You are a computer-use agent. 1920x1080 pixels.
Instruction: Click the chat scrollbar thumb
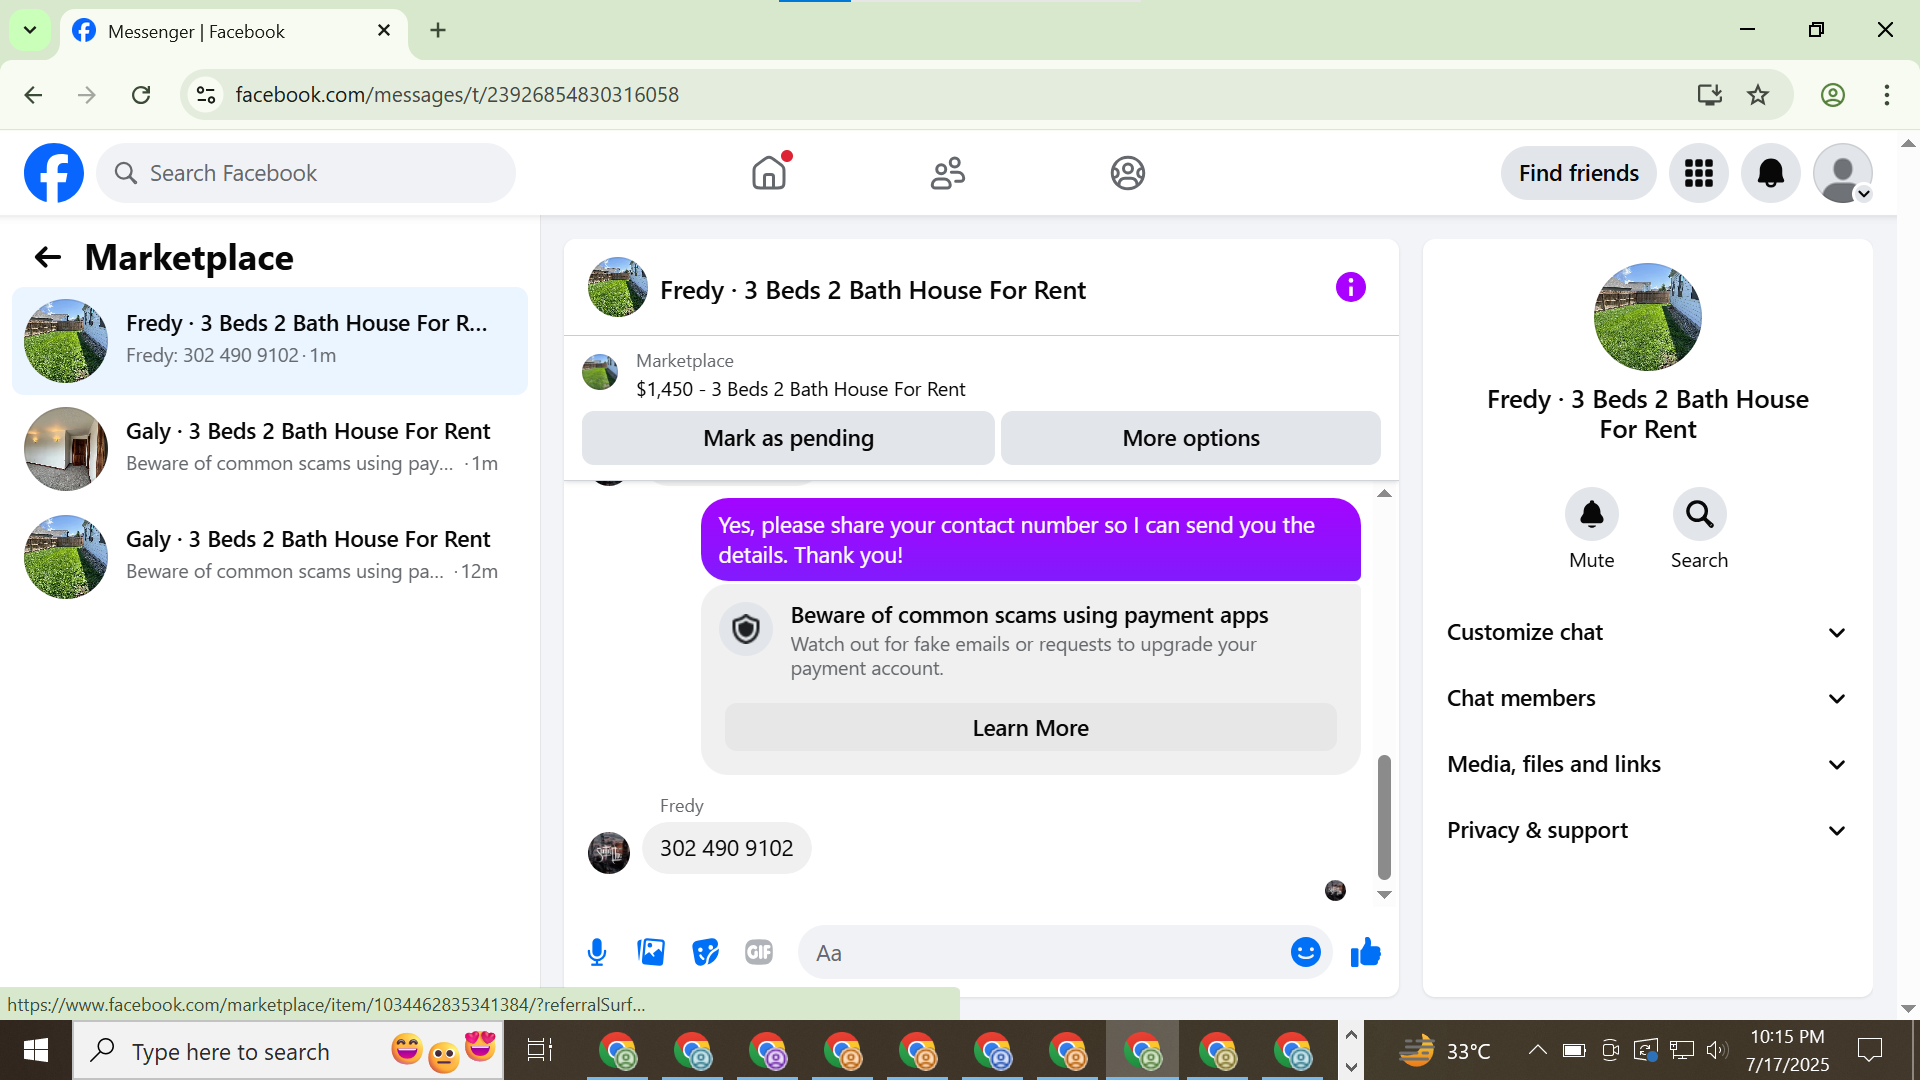[1384, 816]
